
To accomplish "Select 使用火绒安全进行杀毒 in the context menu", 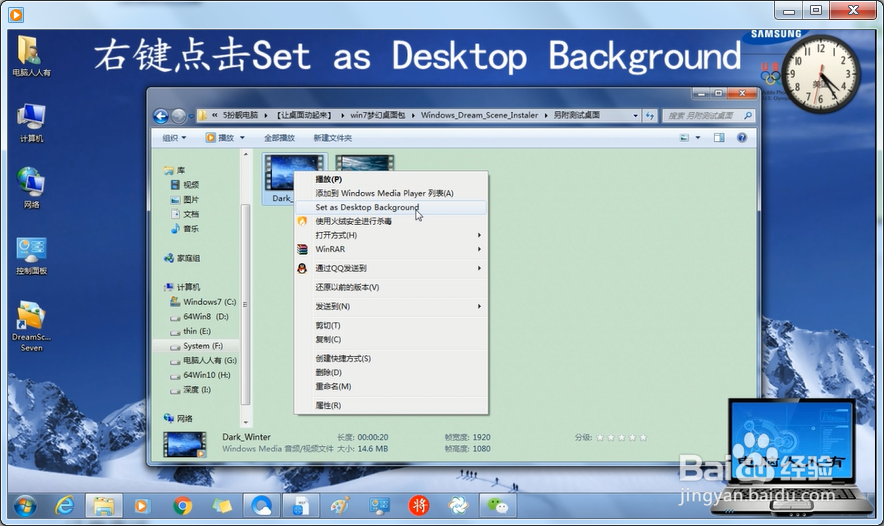I will tap(391, 221).
